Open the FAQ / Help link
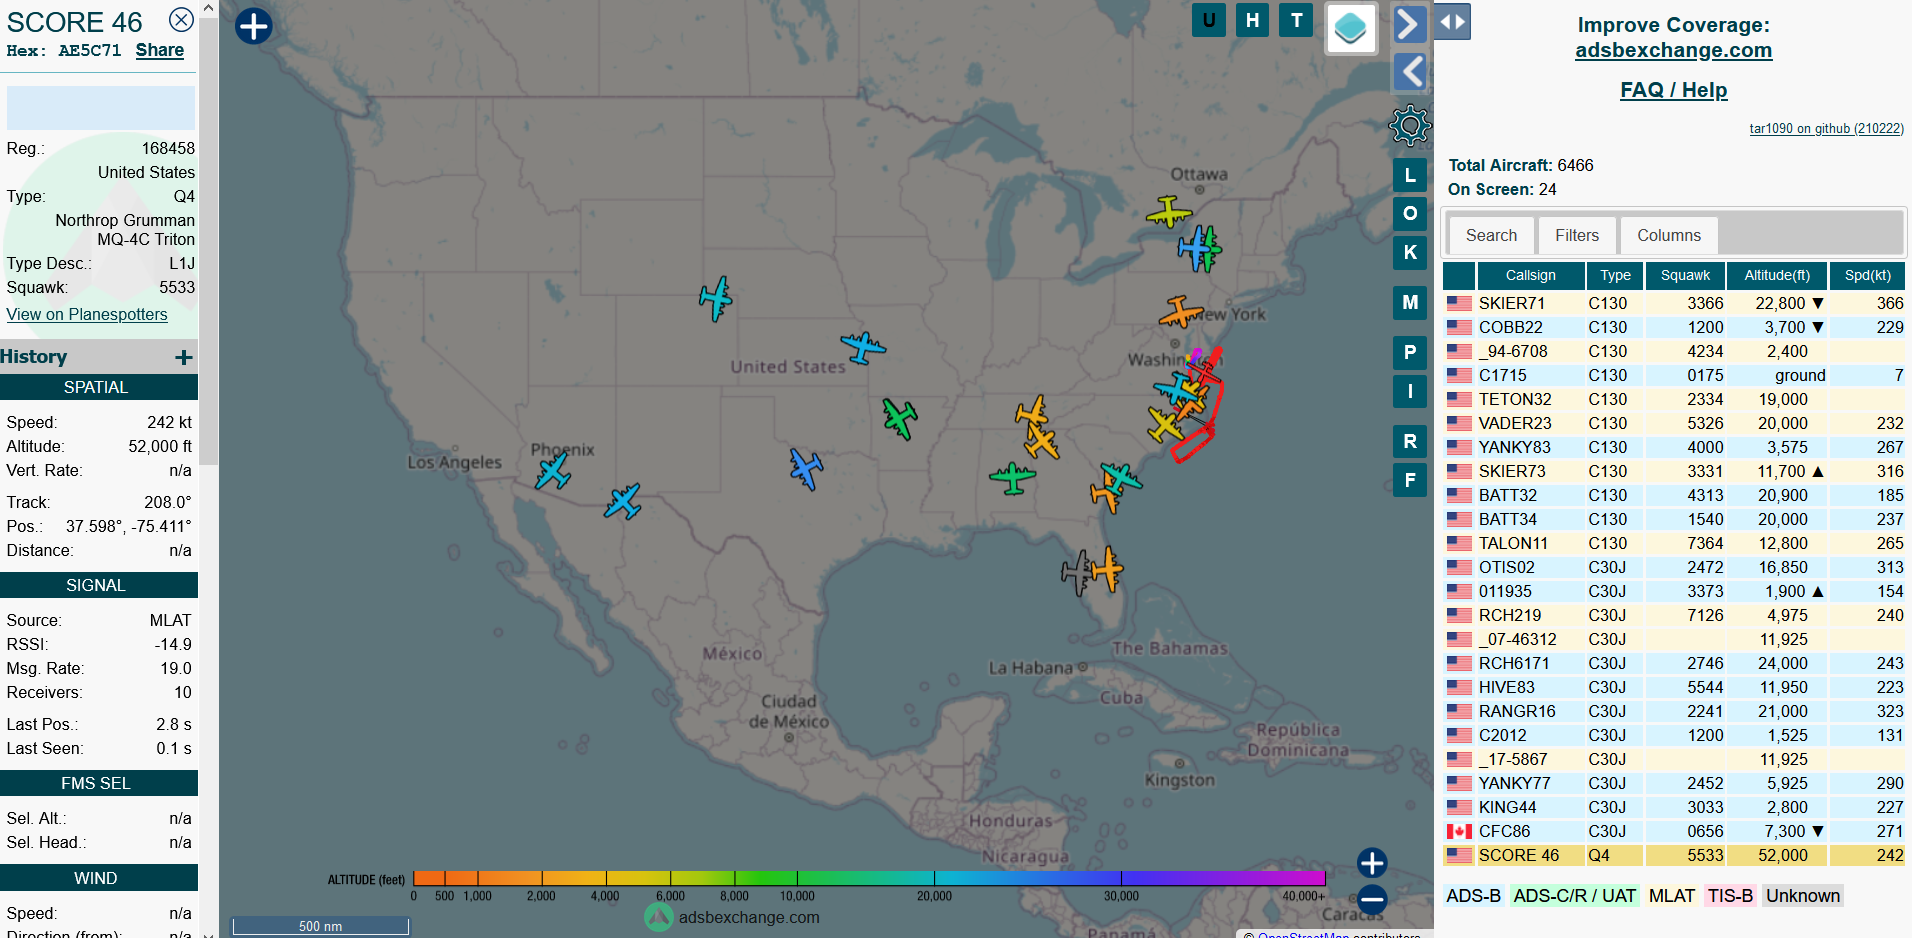This screenshot has height=938, width=1912. [1674, 90]
